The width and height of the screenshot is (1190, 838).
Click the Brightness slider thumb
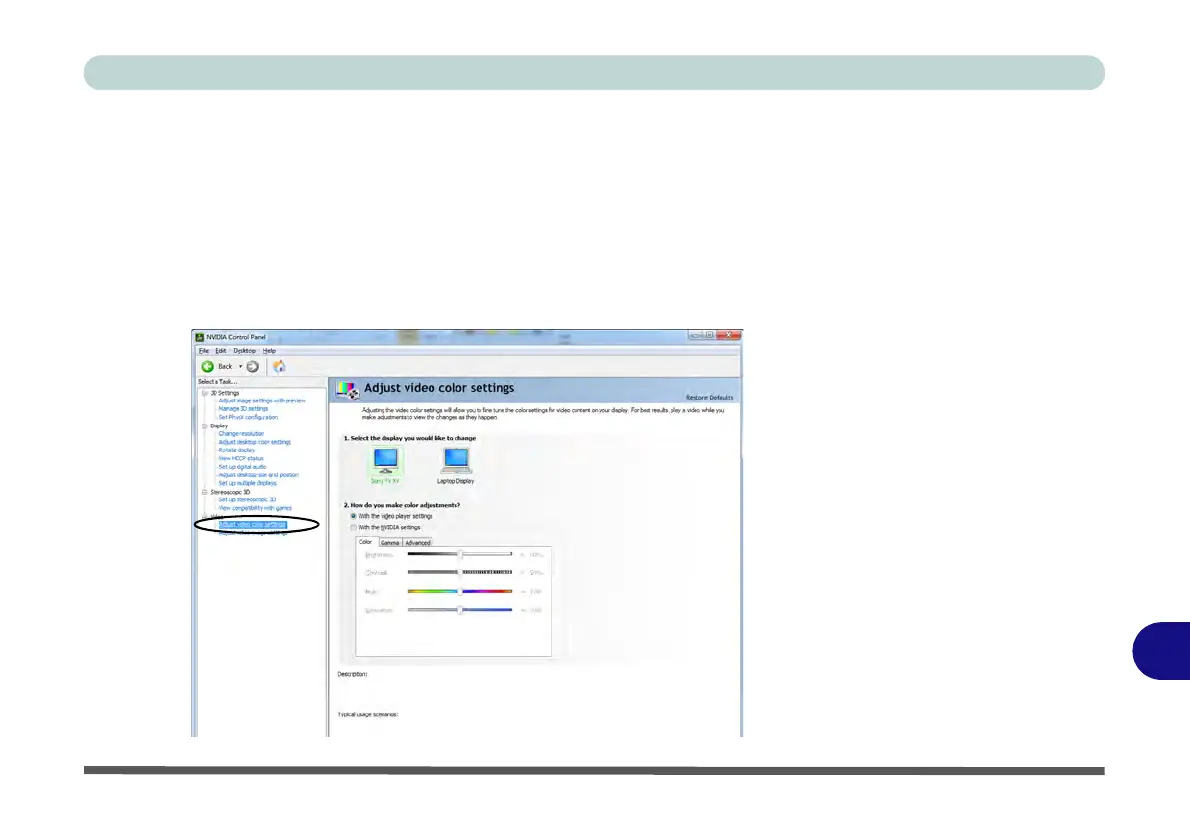click(x=460, y=554)
